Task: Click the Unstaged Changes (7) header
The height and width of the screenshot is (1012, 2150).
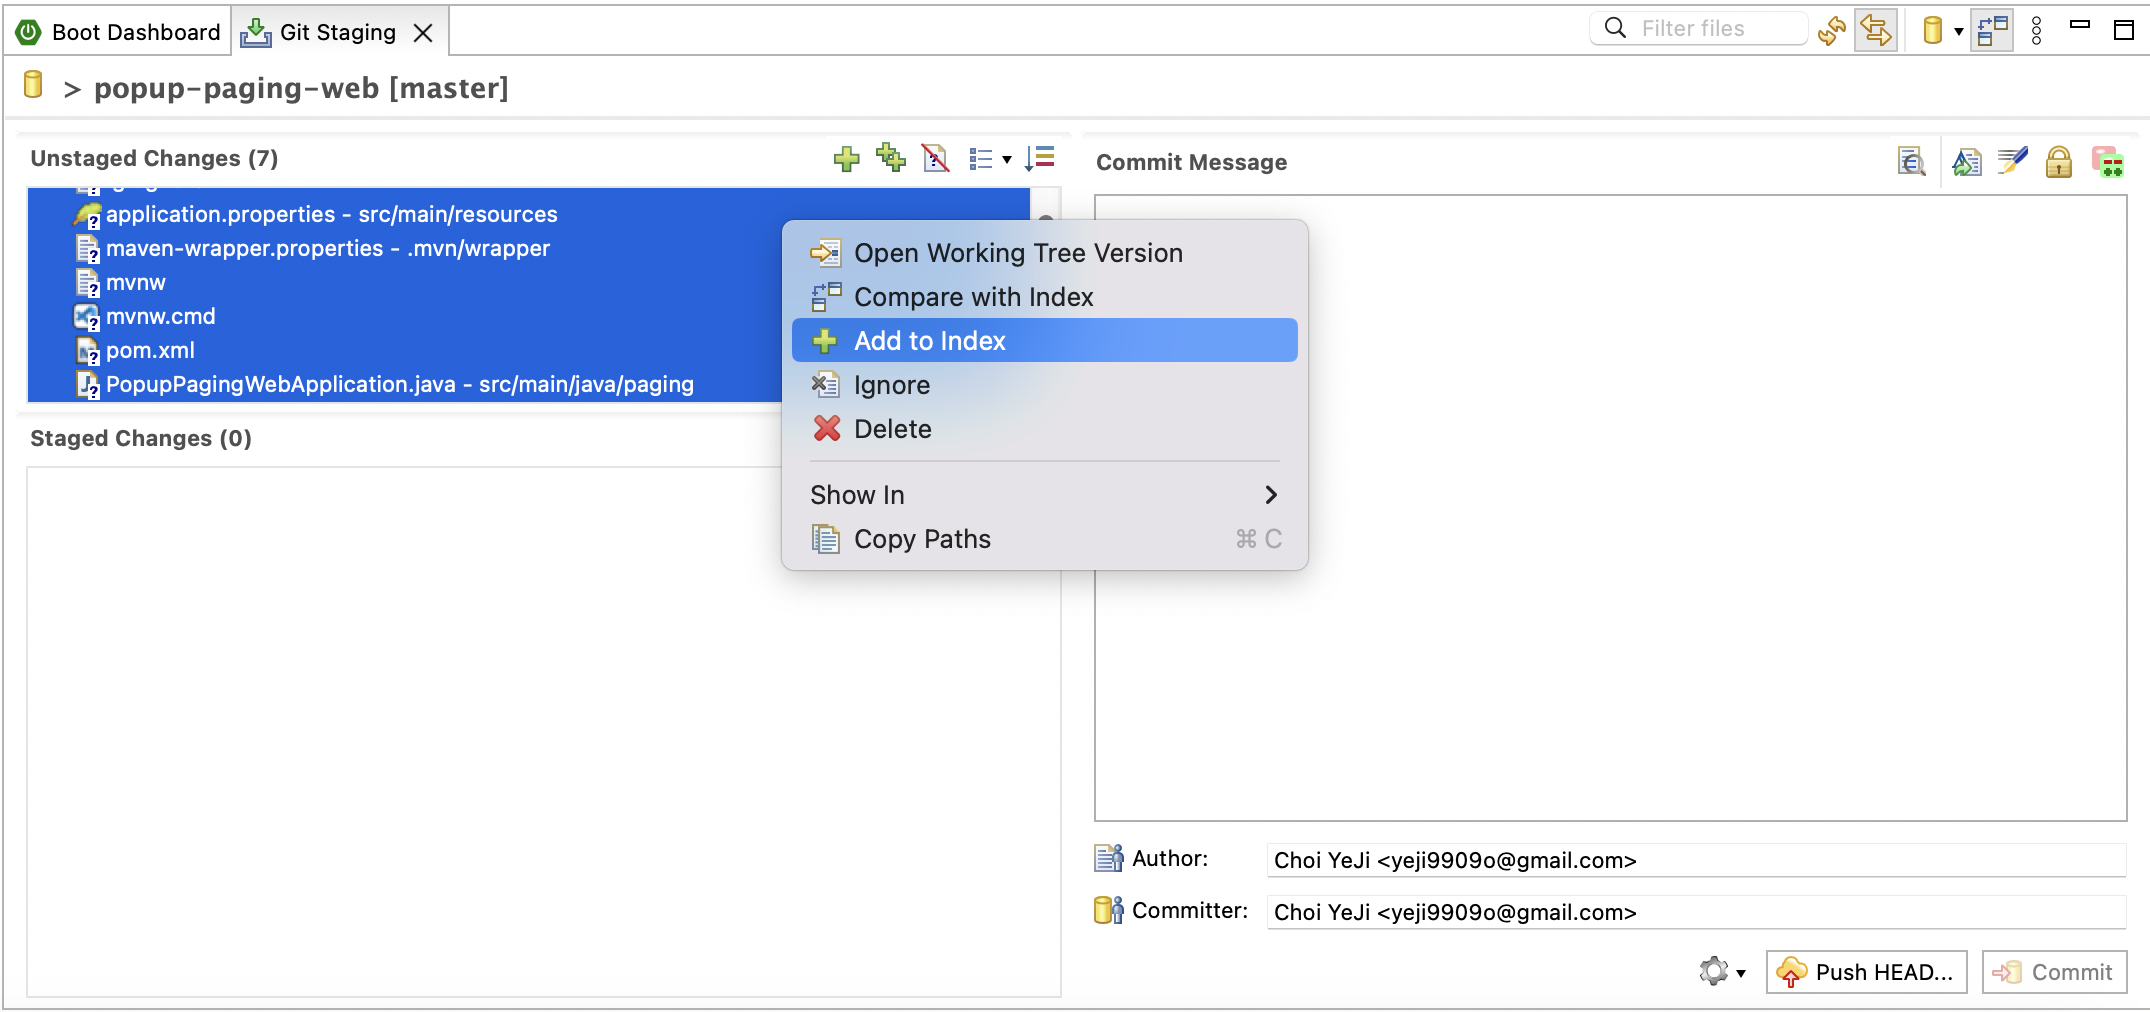Action: [154, 158]
